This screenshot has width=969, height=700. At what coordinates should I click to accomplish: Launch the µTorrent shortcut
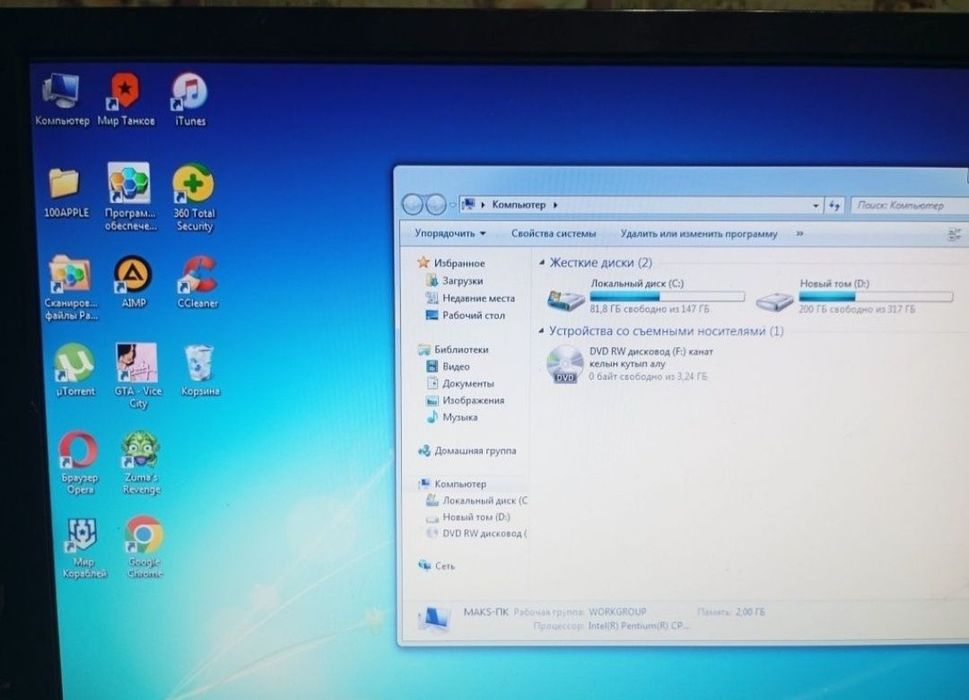[x=75, y=369]
